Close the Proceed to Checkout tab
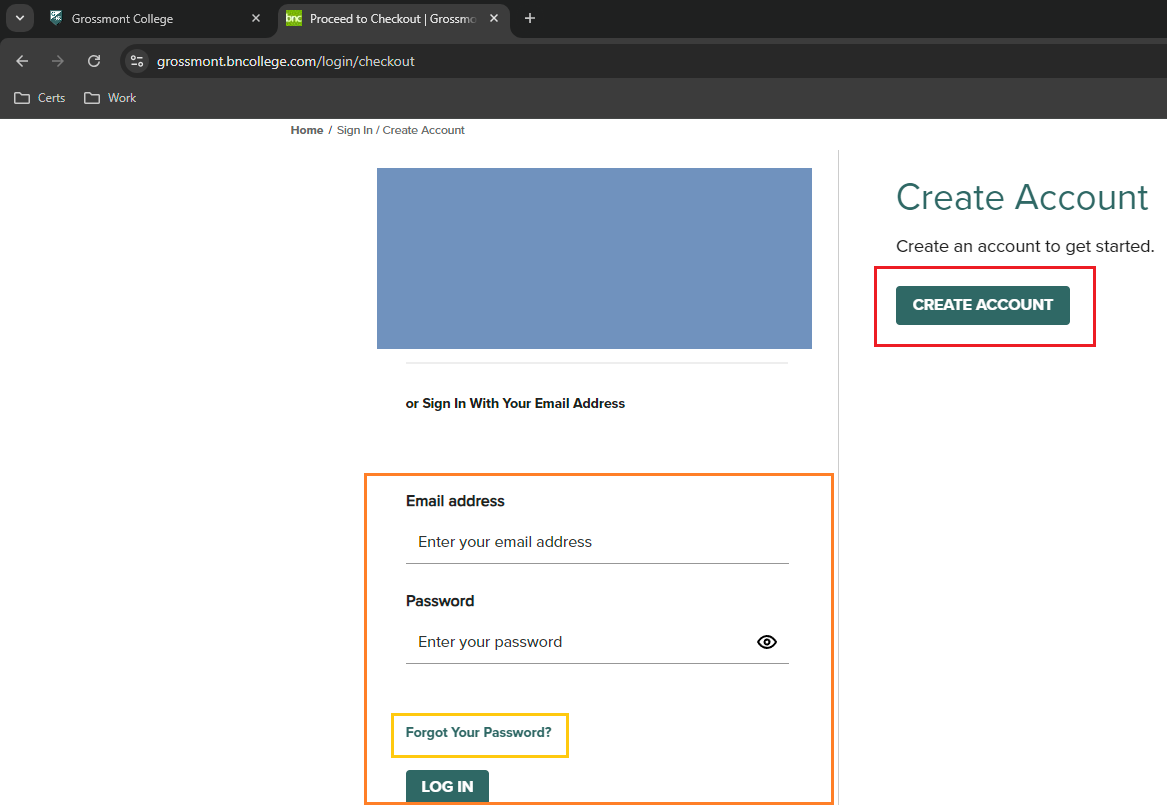This screenshot has width=1167, height=805. pos(494,18)
